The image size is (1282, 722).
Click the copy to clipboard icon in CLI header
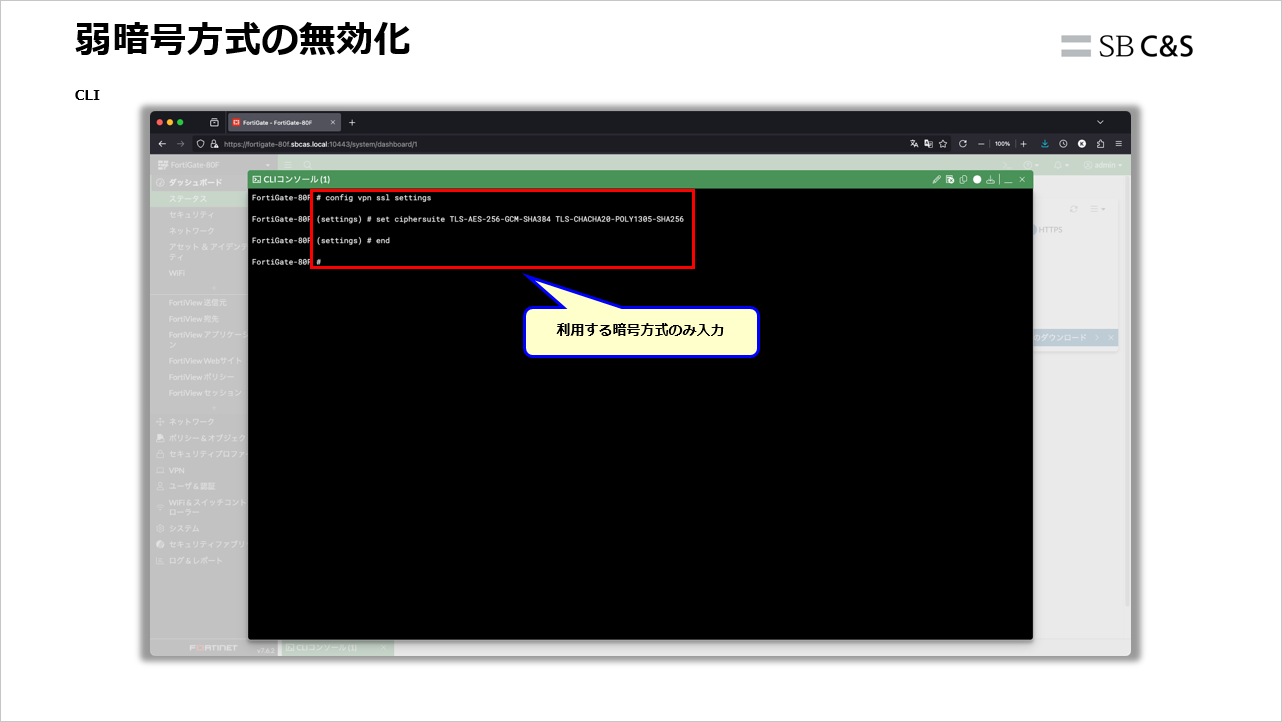click(x=963, y=180)
